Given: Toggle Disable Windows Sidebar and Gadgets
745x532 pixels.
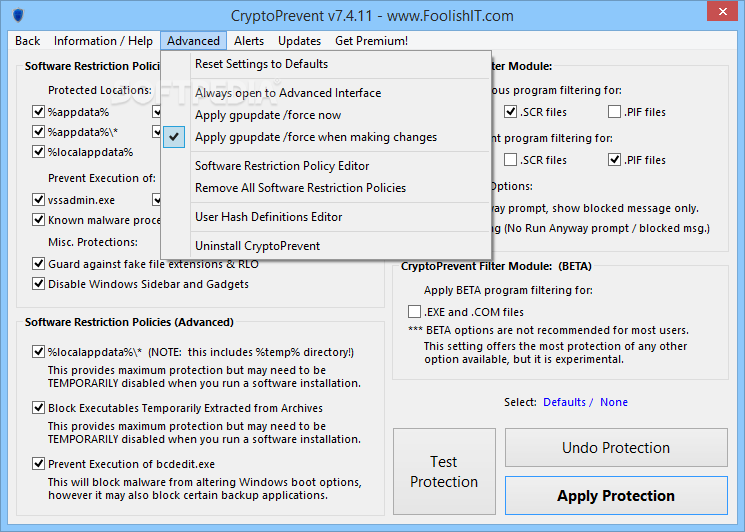Looking at the screenshot, I should coord(38,284).
